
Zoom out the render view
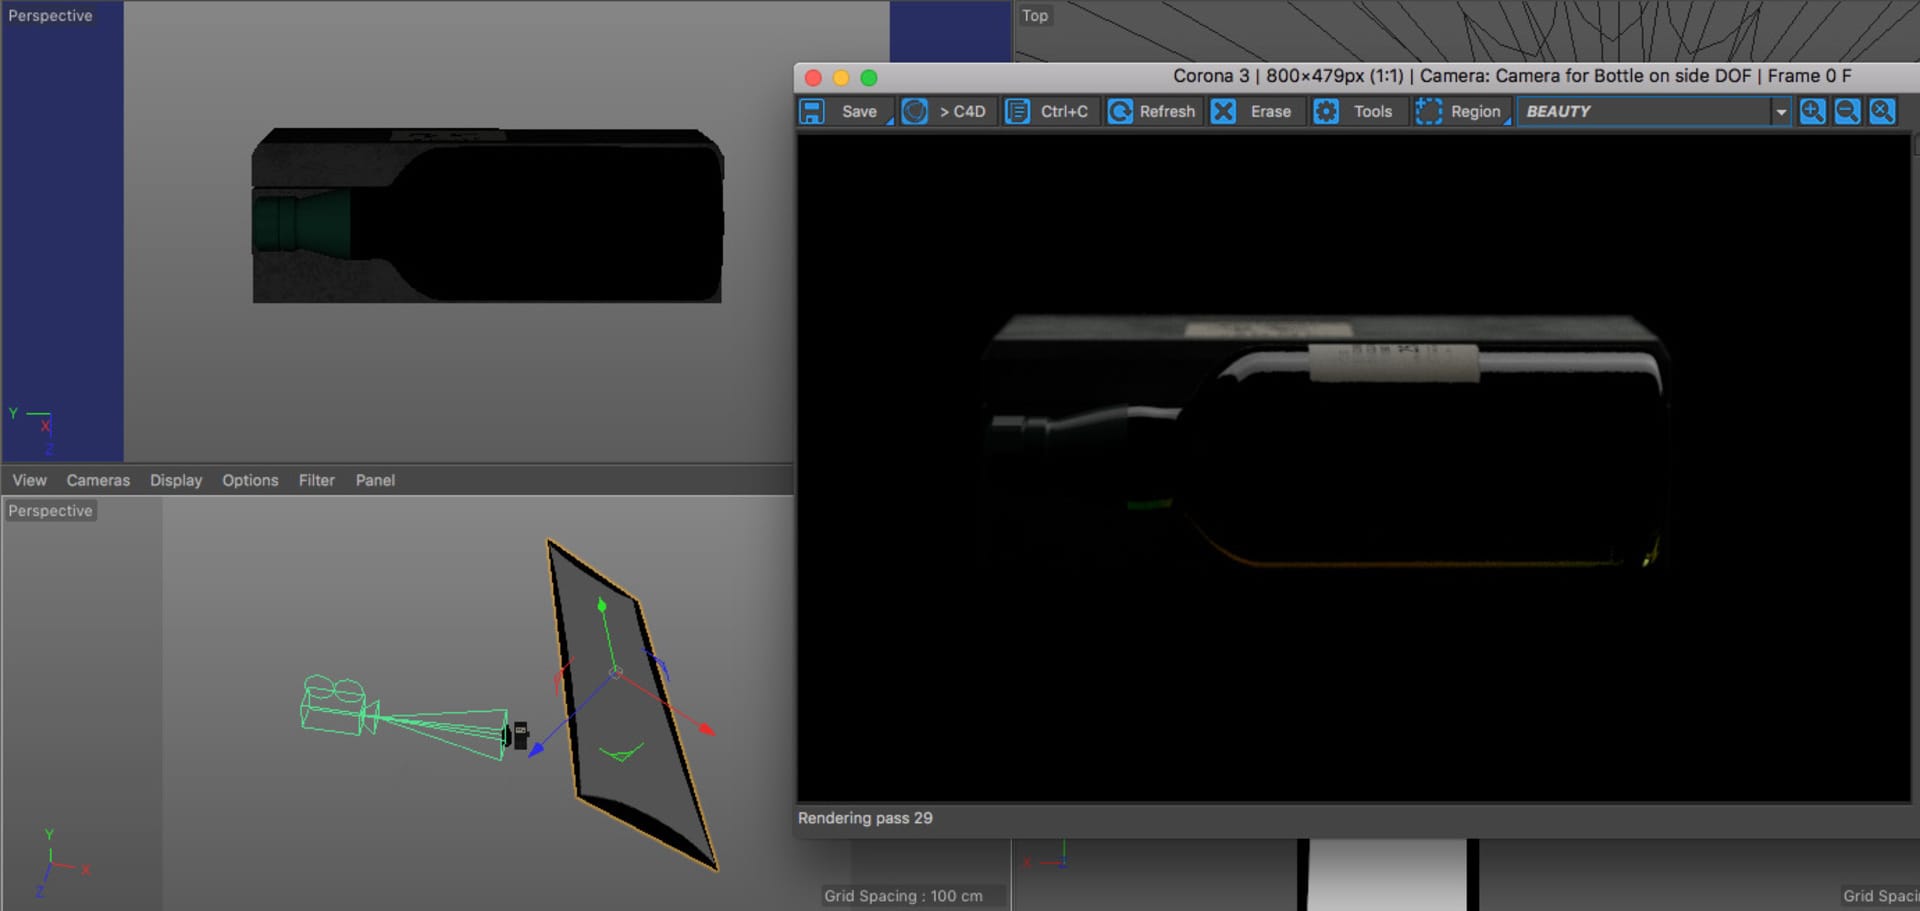(x=1847, y=111)
